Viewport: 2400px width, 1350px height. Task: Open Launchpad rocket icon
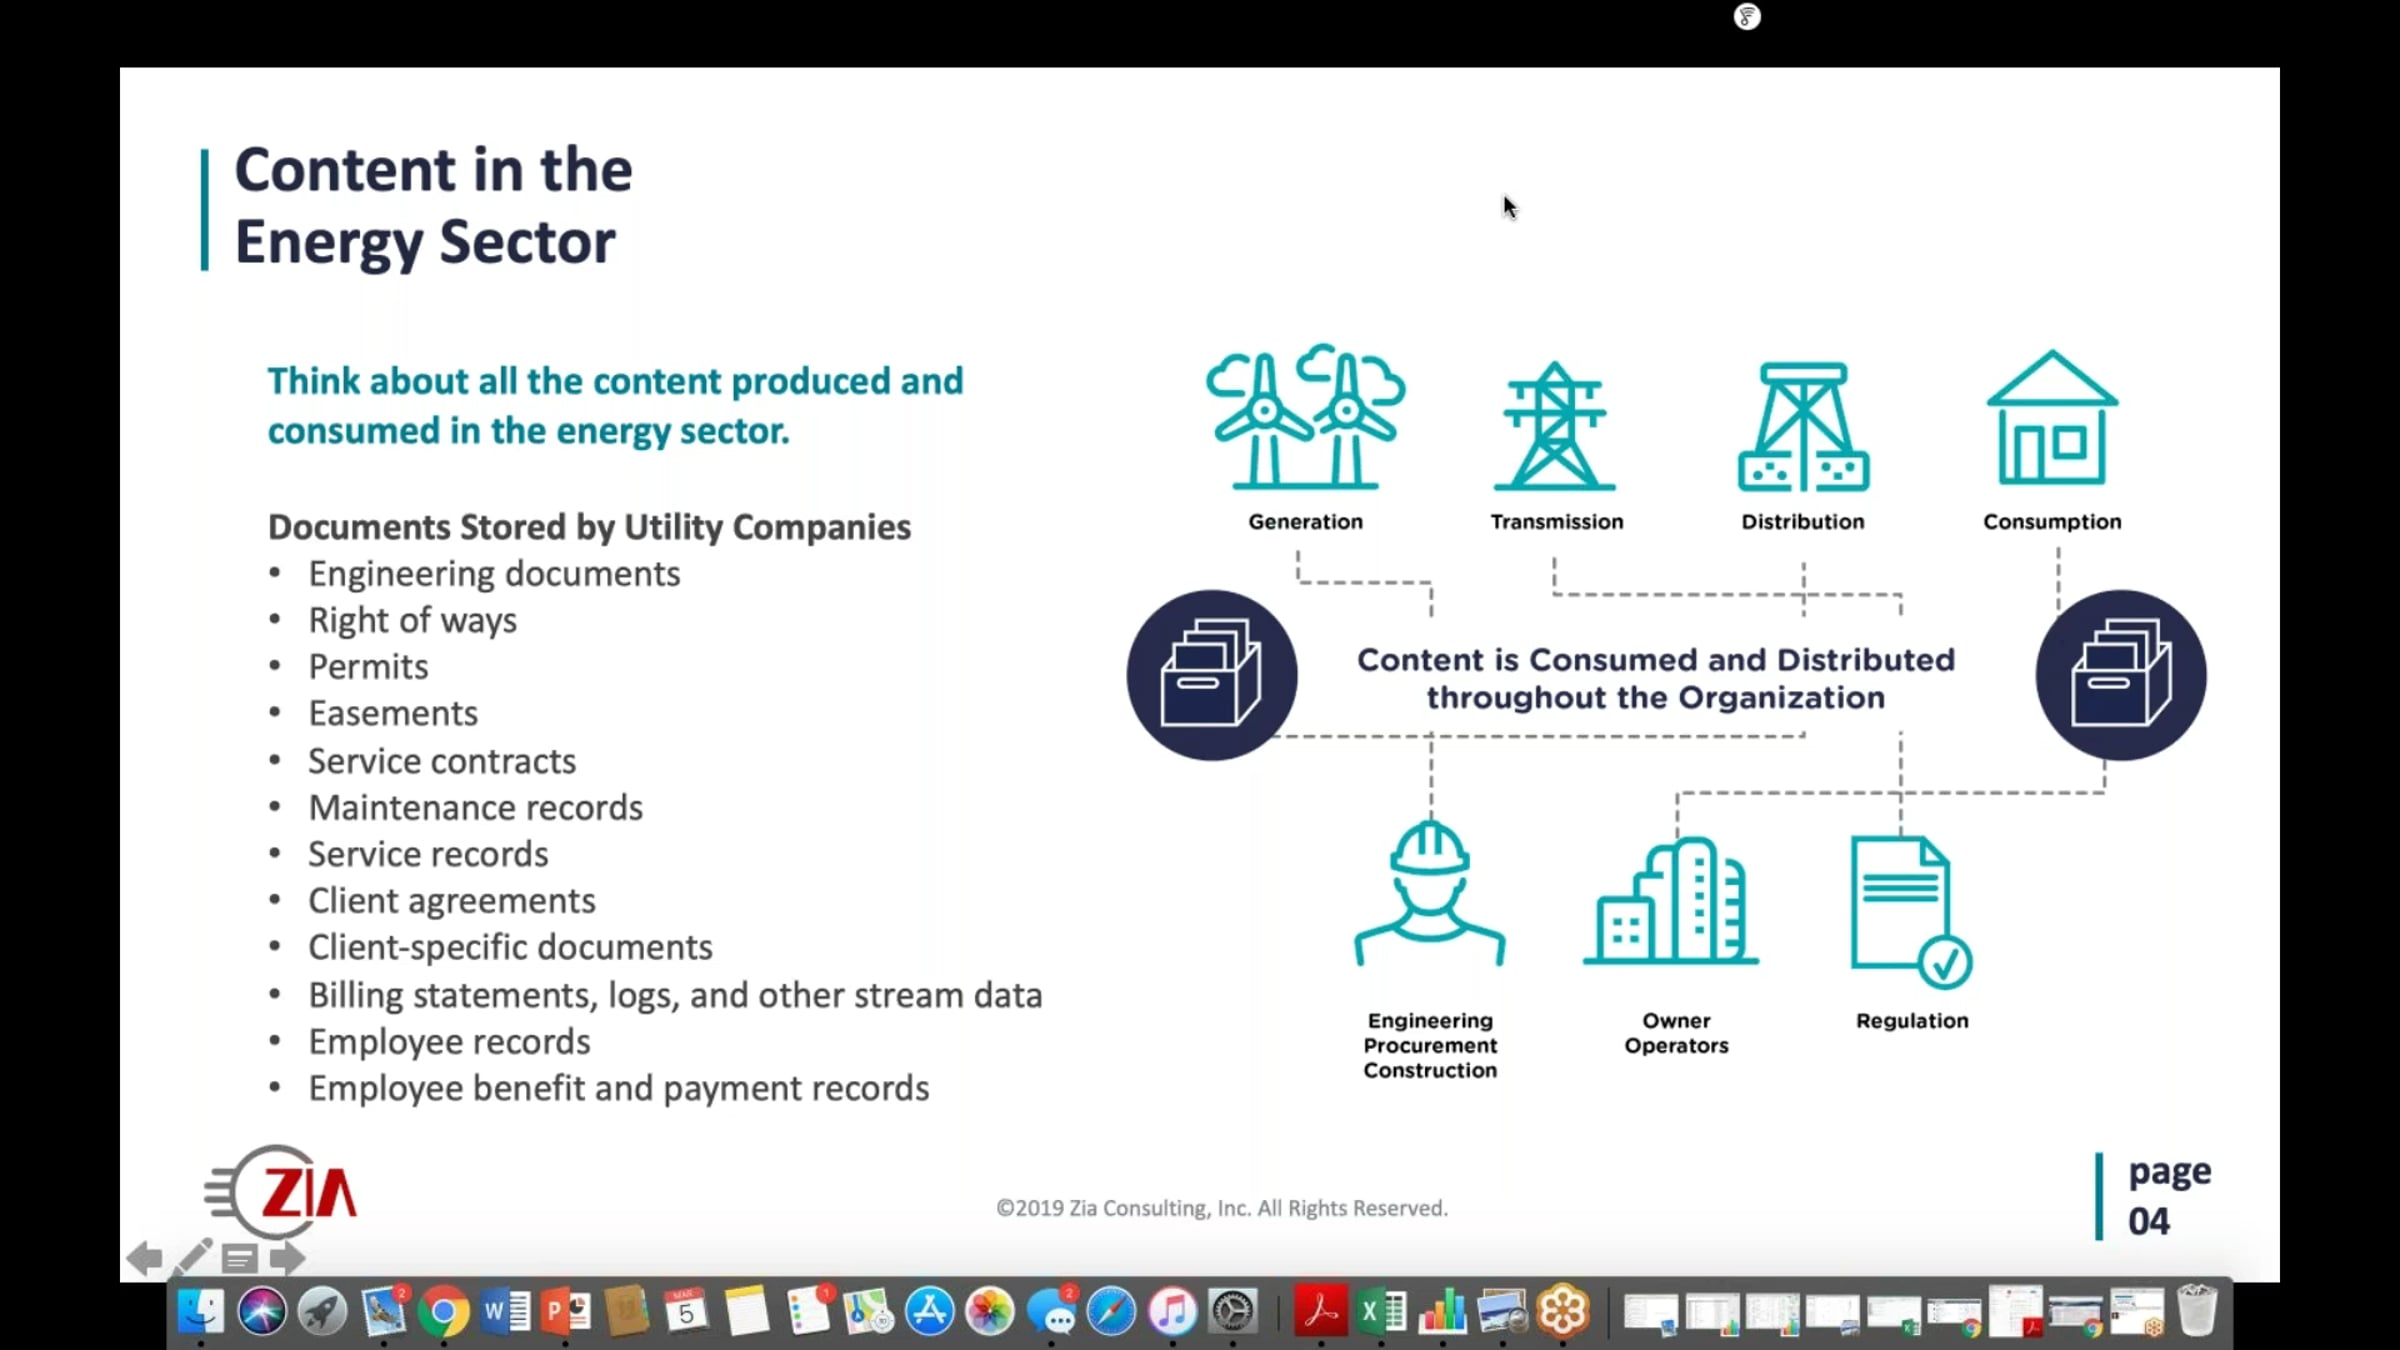pyautogui.click(x=322, y=1312)
